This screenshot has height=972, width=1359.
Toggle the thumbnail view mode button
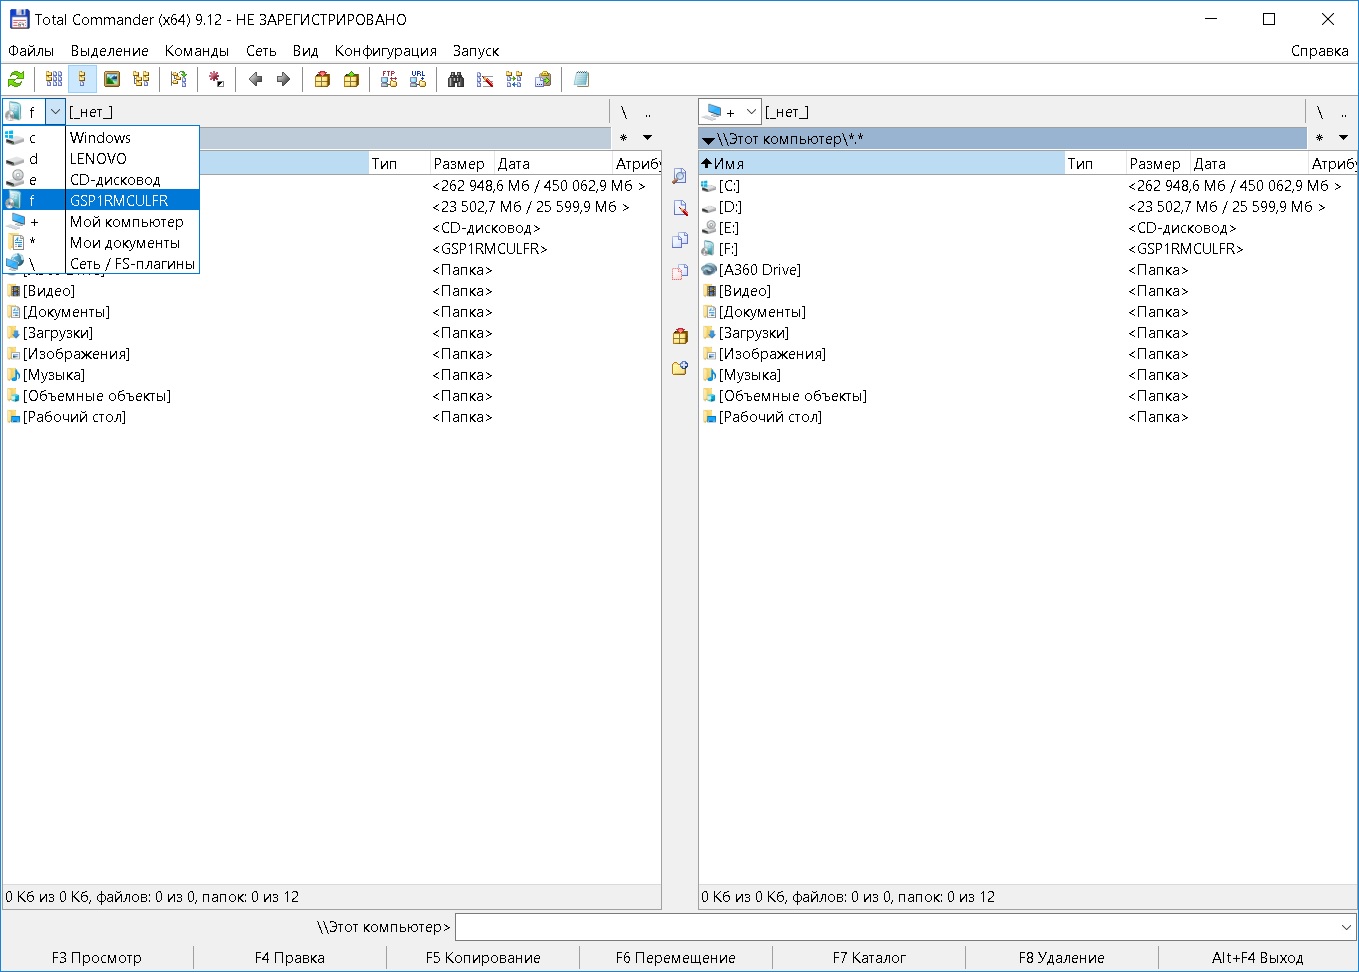click(112, 79)
